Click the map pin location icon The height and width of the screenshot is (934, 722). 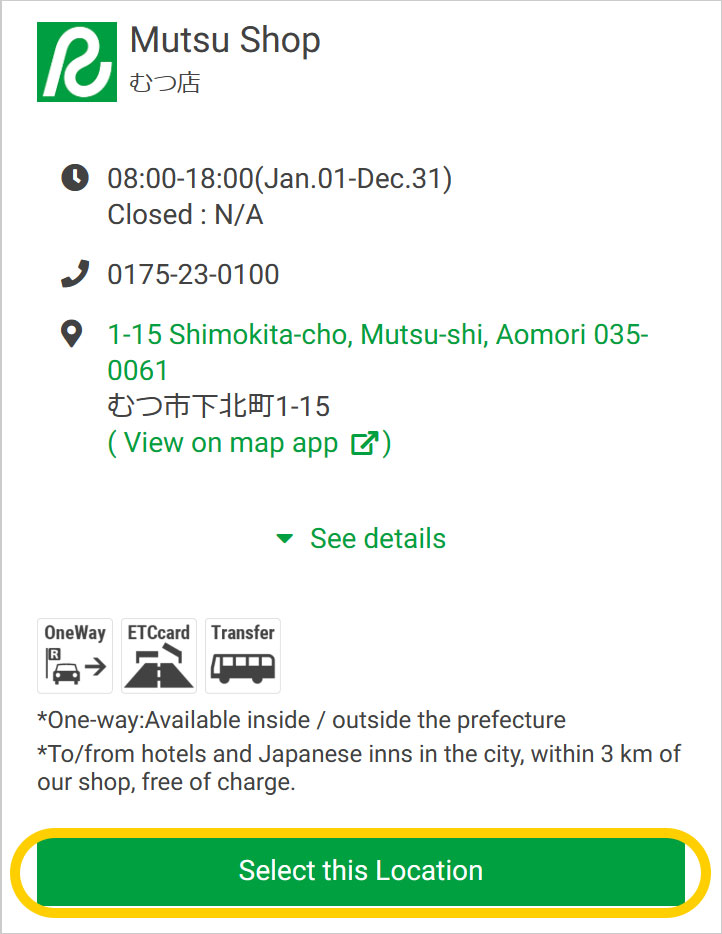tap(72, 334)
